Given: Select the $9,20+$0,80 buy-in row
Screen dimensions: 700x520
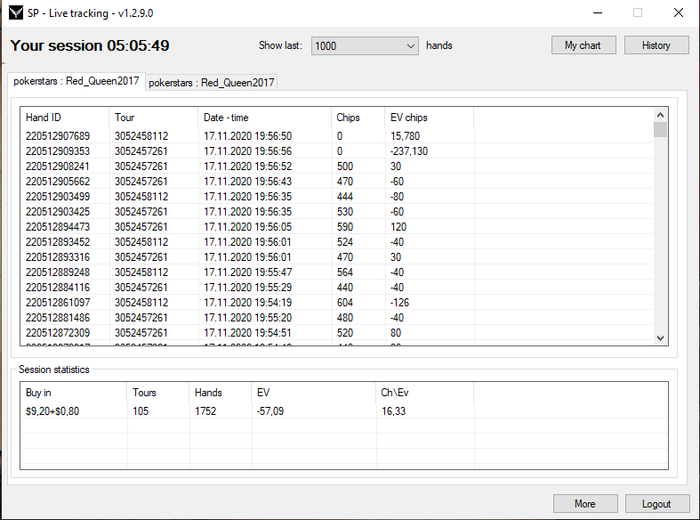Looking at the screenshot, I should point(344,411).
